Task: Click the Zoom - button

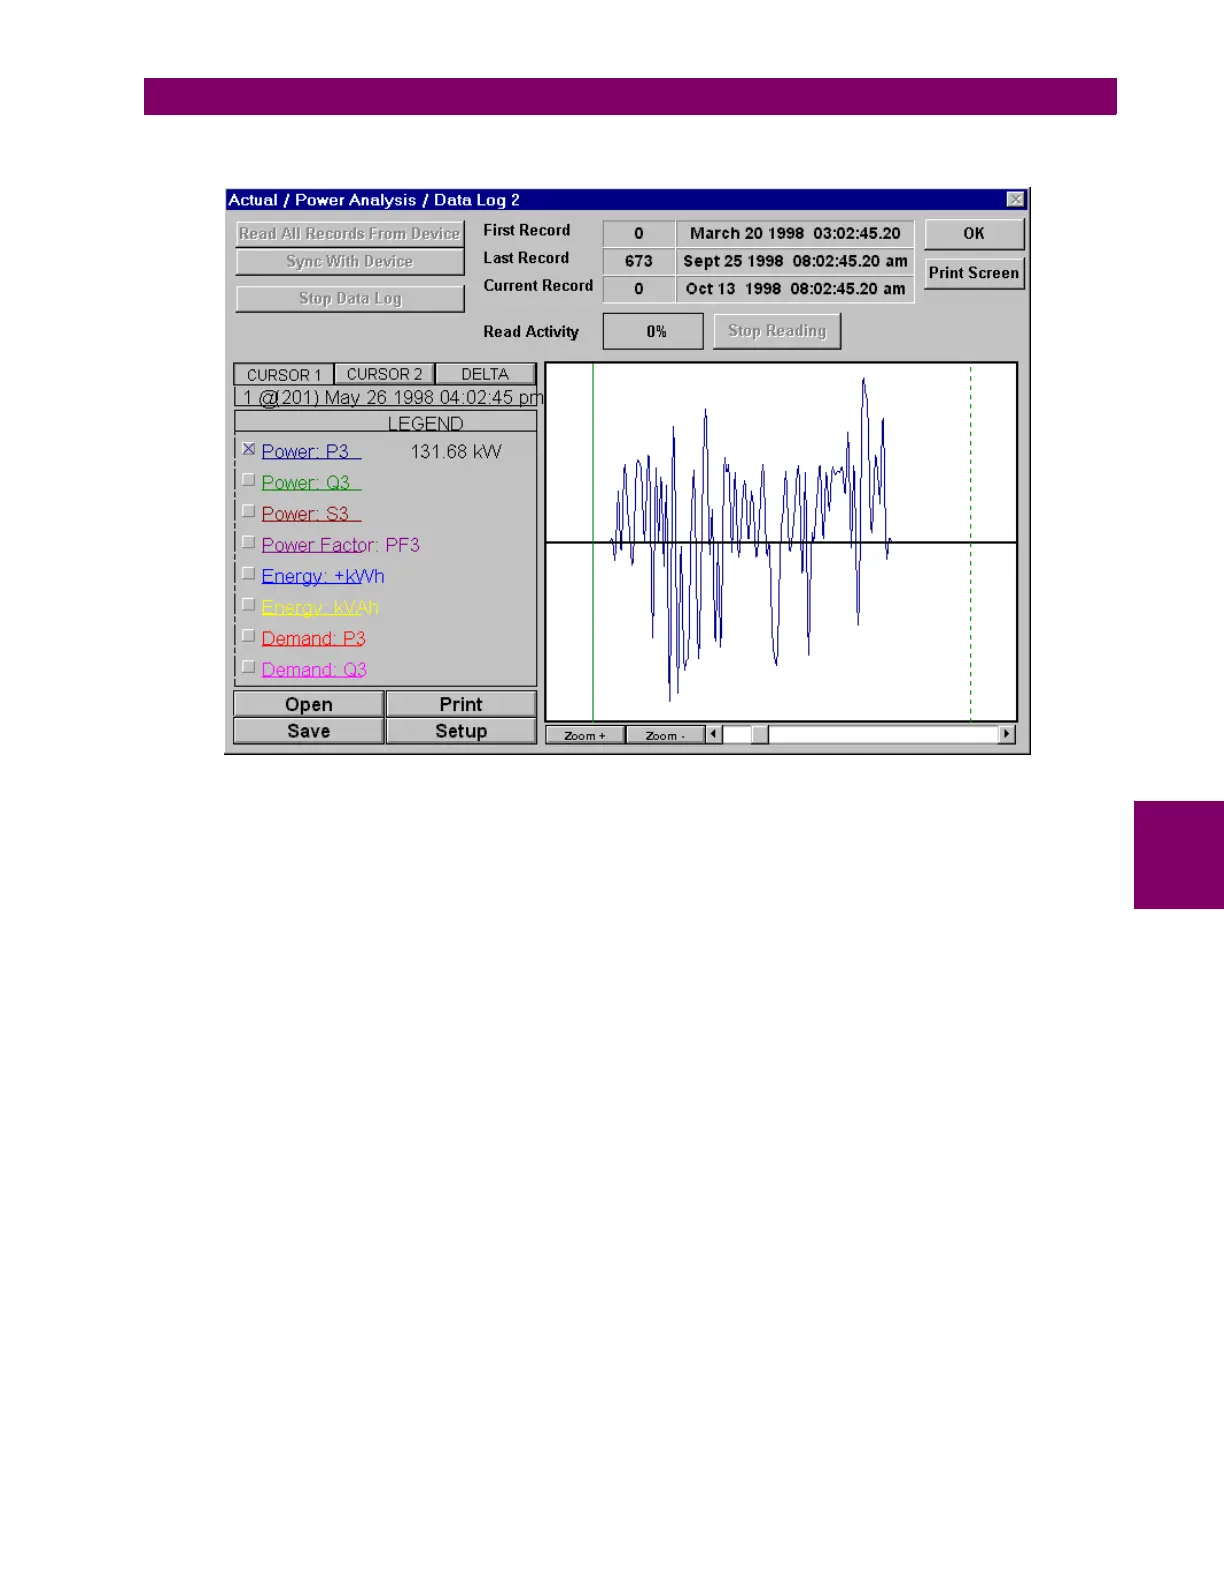Action: pyautogui.click(x=665, y=735)
